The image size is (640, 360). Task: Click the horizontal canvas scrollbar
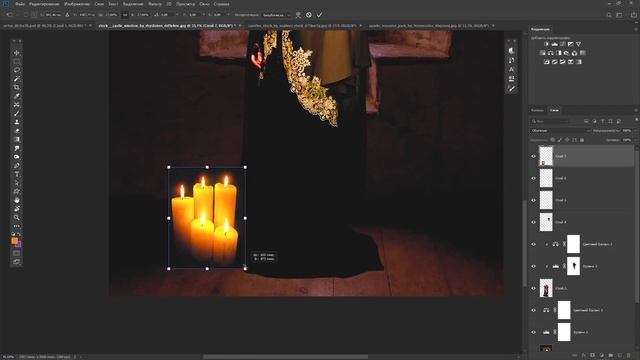click(x=286, y=357)
